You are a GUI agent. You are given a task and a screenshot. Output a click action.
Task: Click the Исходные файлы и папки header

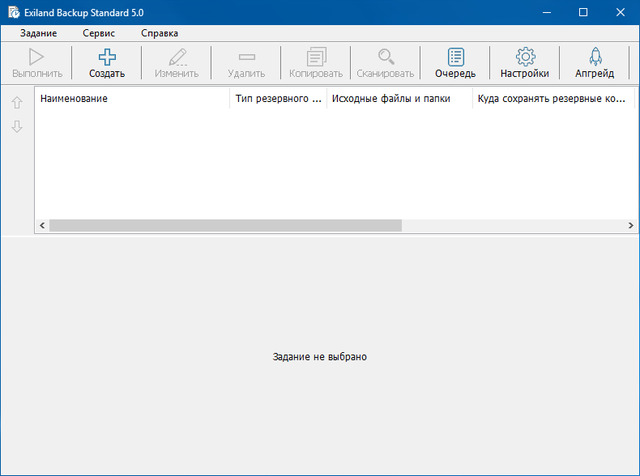400,99
